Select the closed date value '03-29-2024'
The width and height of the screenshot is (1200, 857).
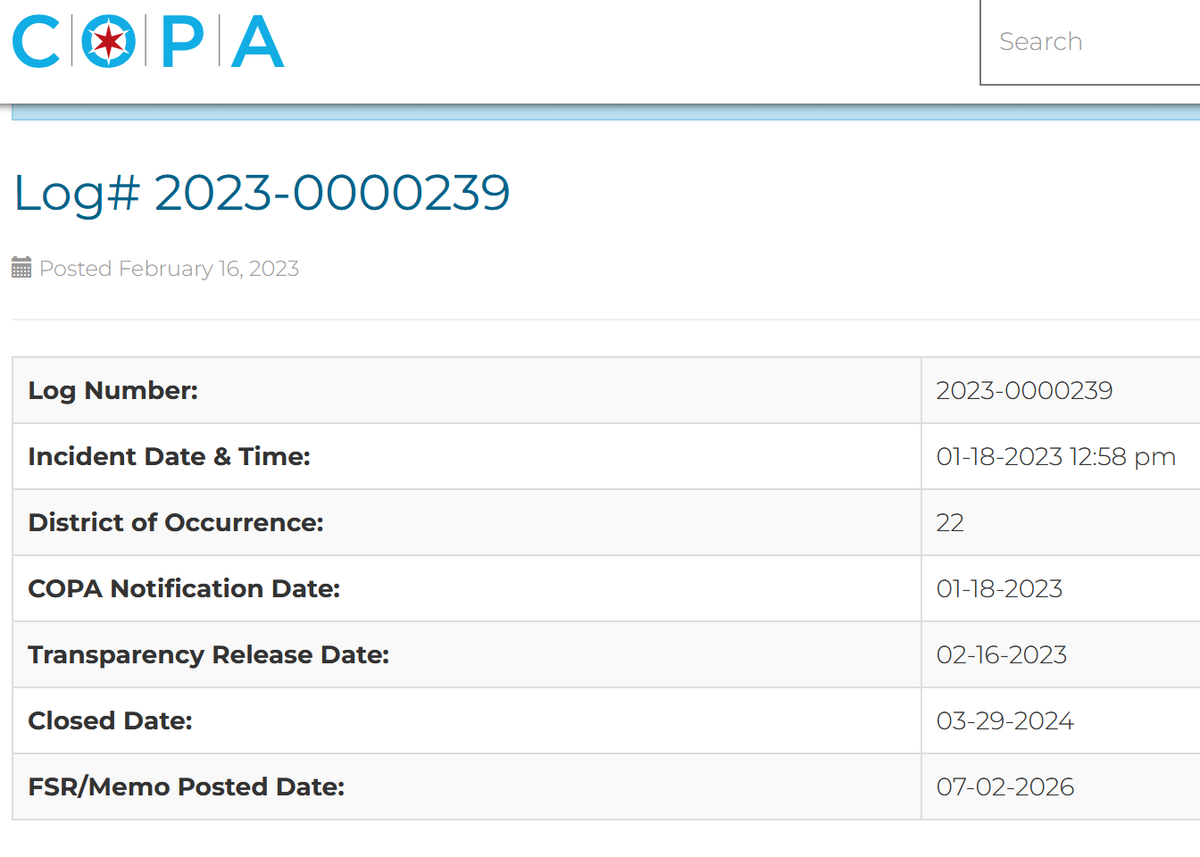click(1005, 720)
